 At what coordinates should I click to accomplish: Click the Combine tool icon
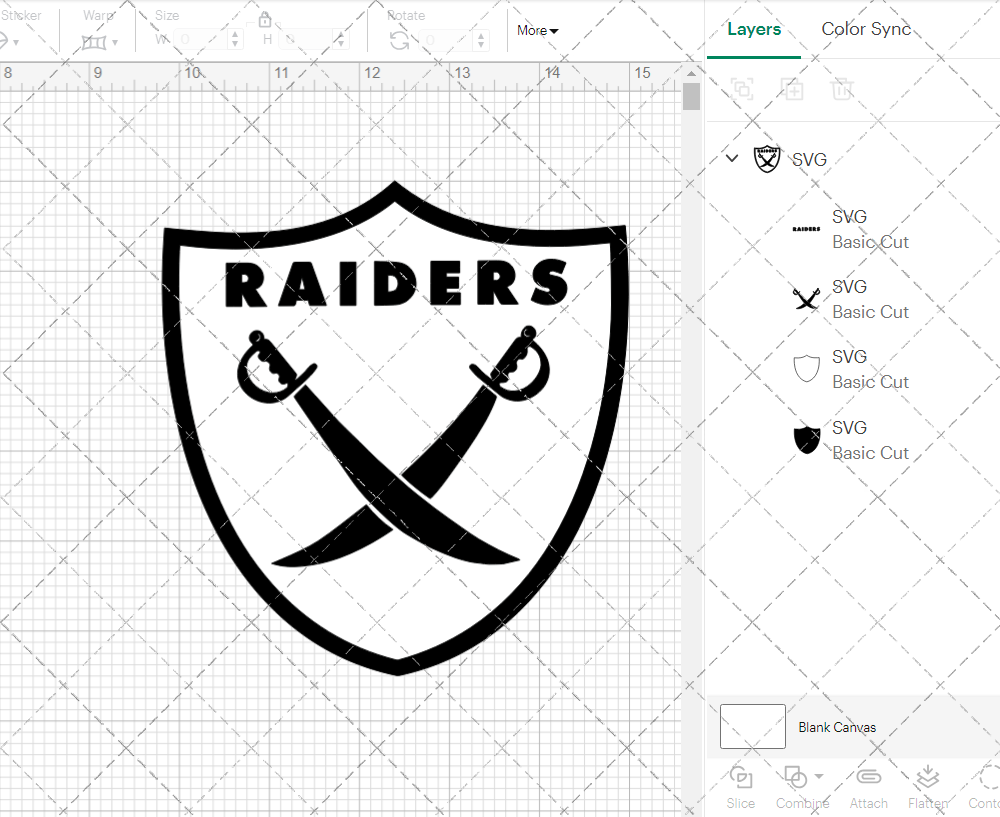(795, 777)
